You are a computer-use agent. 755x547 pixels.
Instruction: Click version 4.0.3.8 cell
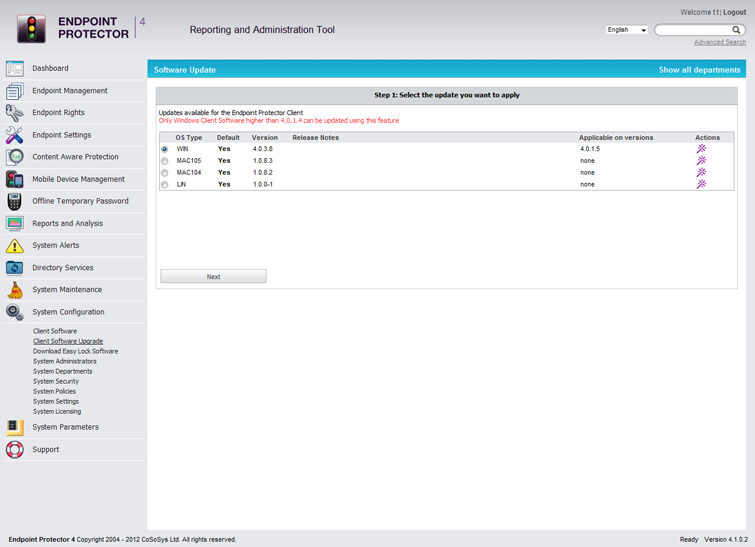click(x=263, y=149)
